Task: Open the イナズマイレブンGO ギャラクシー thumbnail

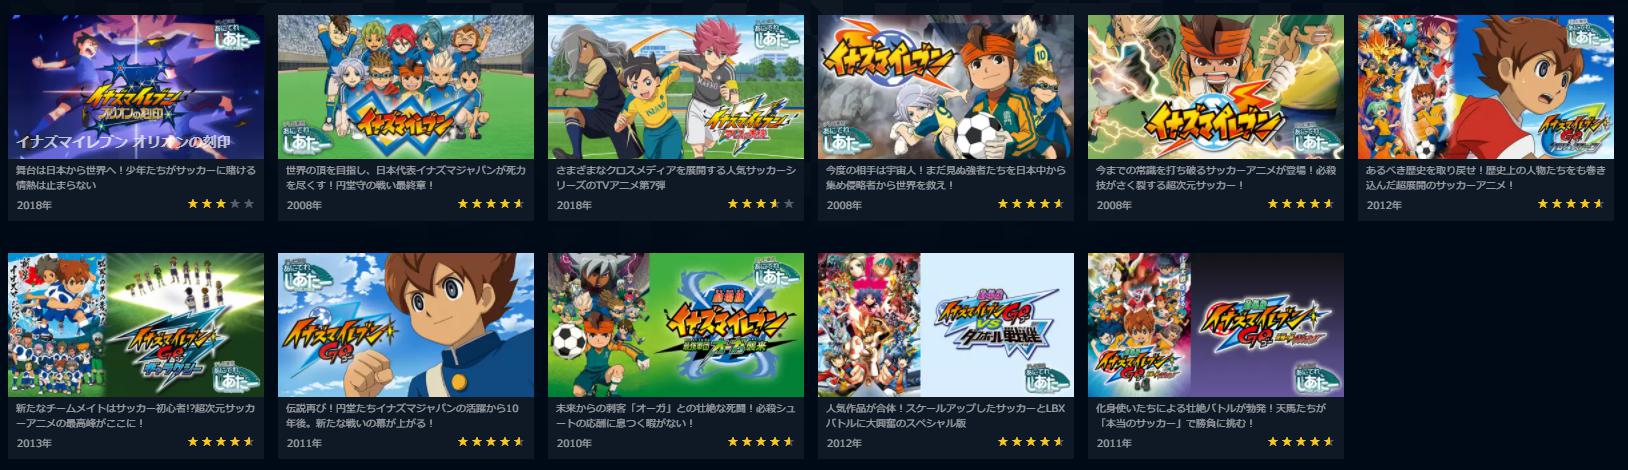Action: point(136,325)
